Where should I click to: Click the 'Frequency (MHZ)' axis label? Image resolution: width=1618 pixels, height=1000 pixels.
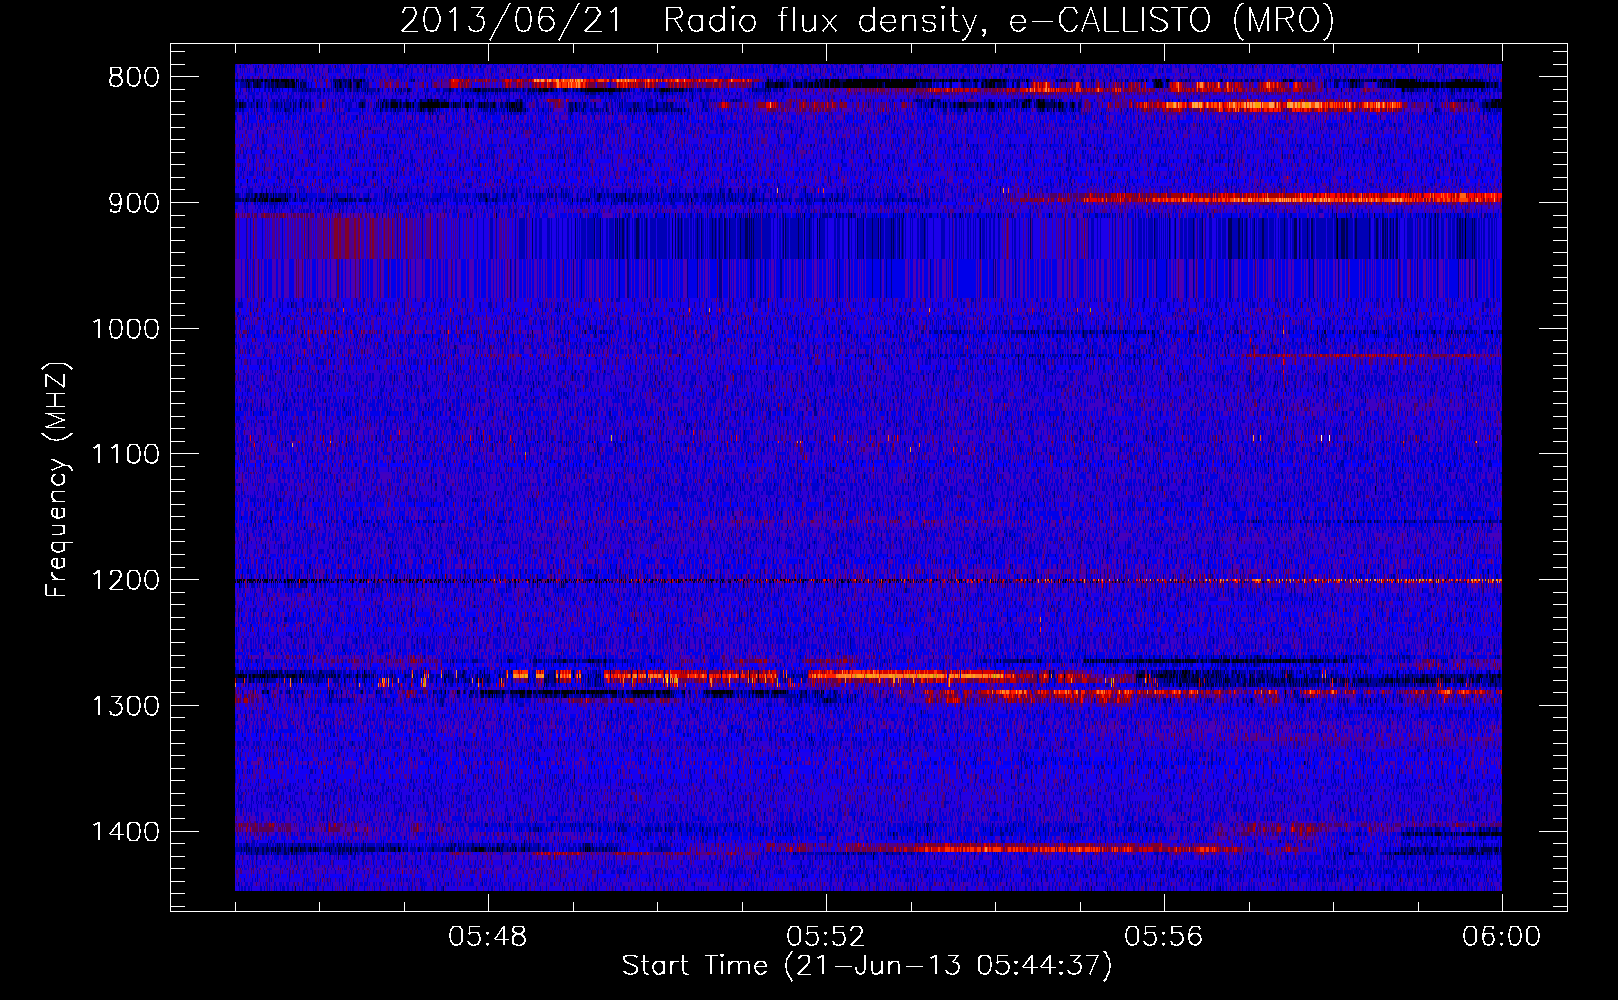(x=58, y=479)
